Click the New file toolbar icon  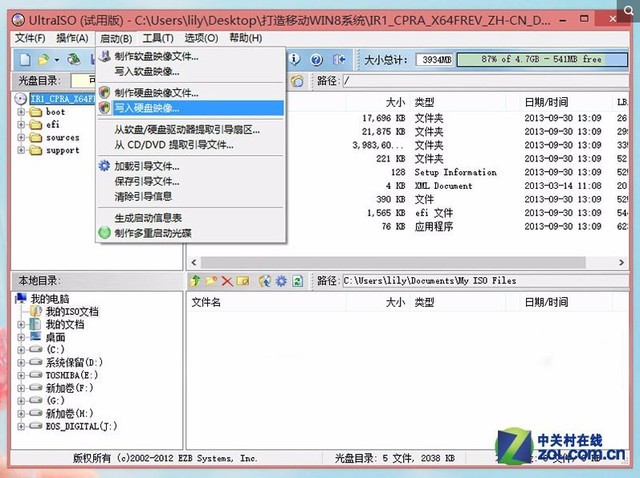[x=25, y=60]
